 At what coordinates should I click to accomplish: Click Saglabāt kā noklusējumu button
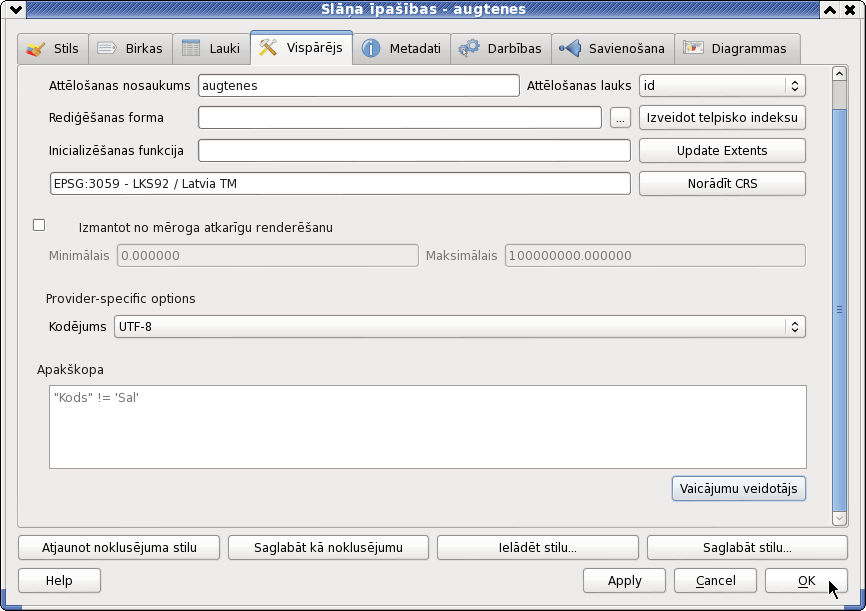(x=329, y=547)
